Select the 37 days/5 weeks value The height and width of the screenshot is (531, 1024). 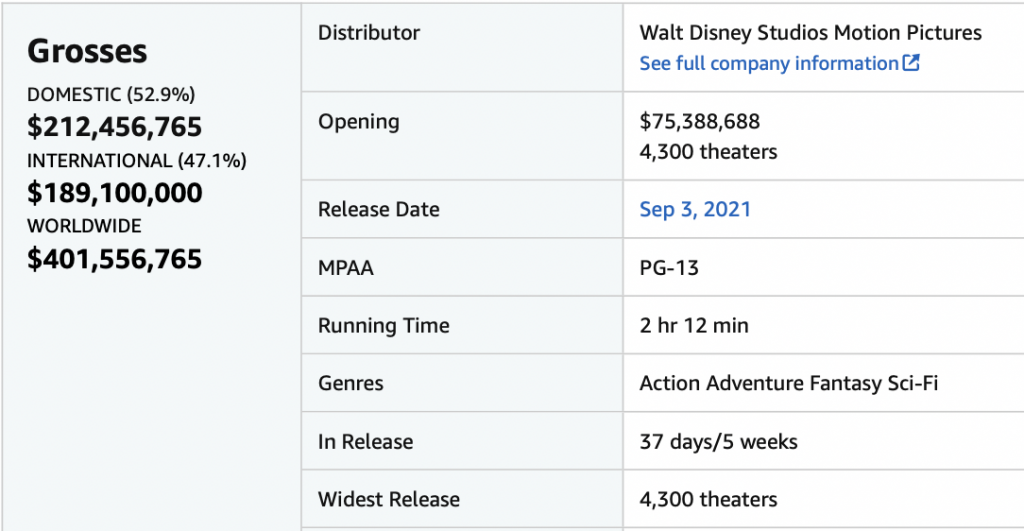[718, 442]
